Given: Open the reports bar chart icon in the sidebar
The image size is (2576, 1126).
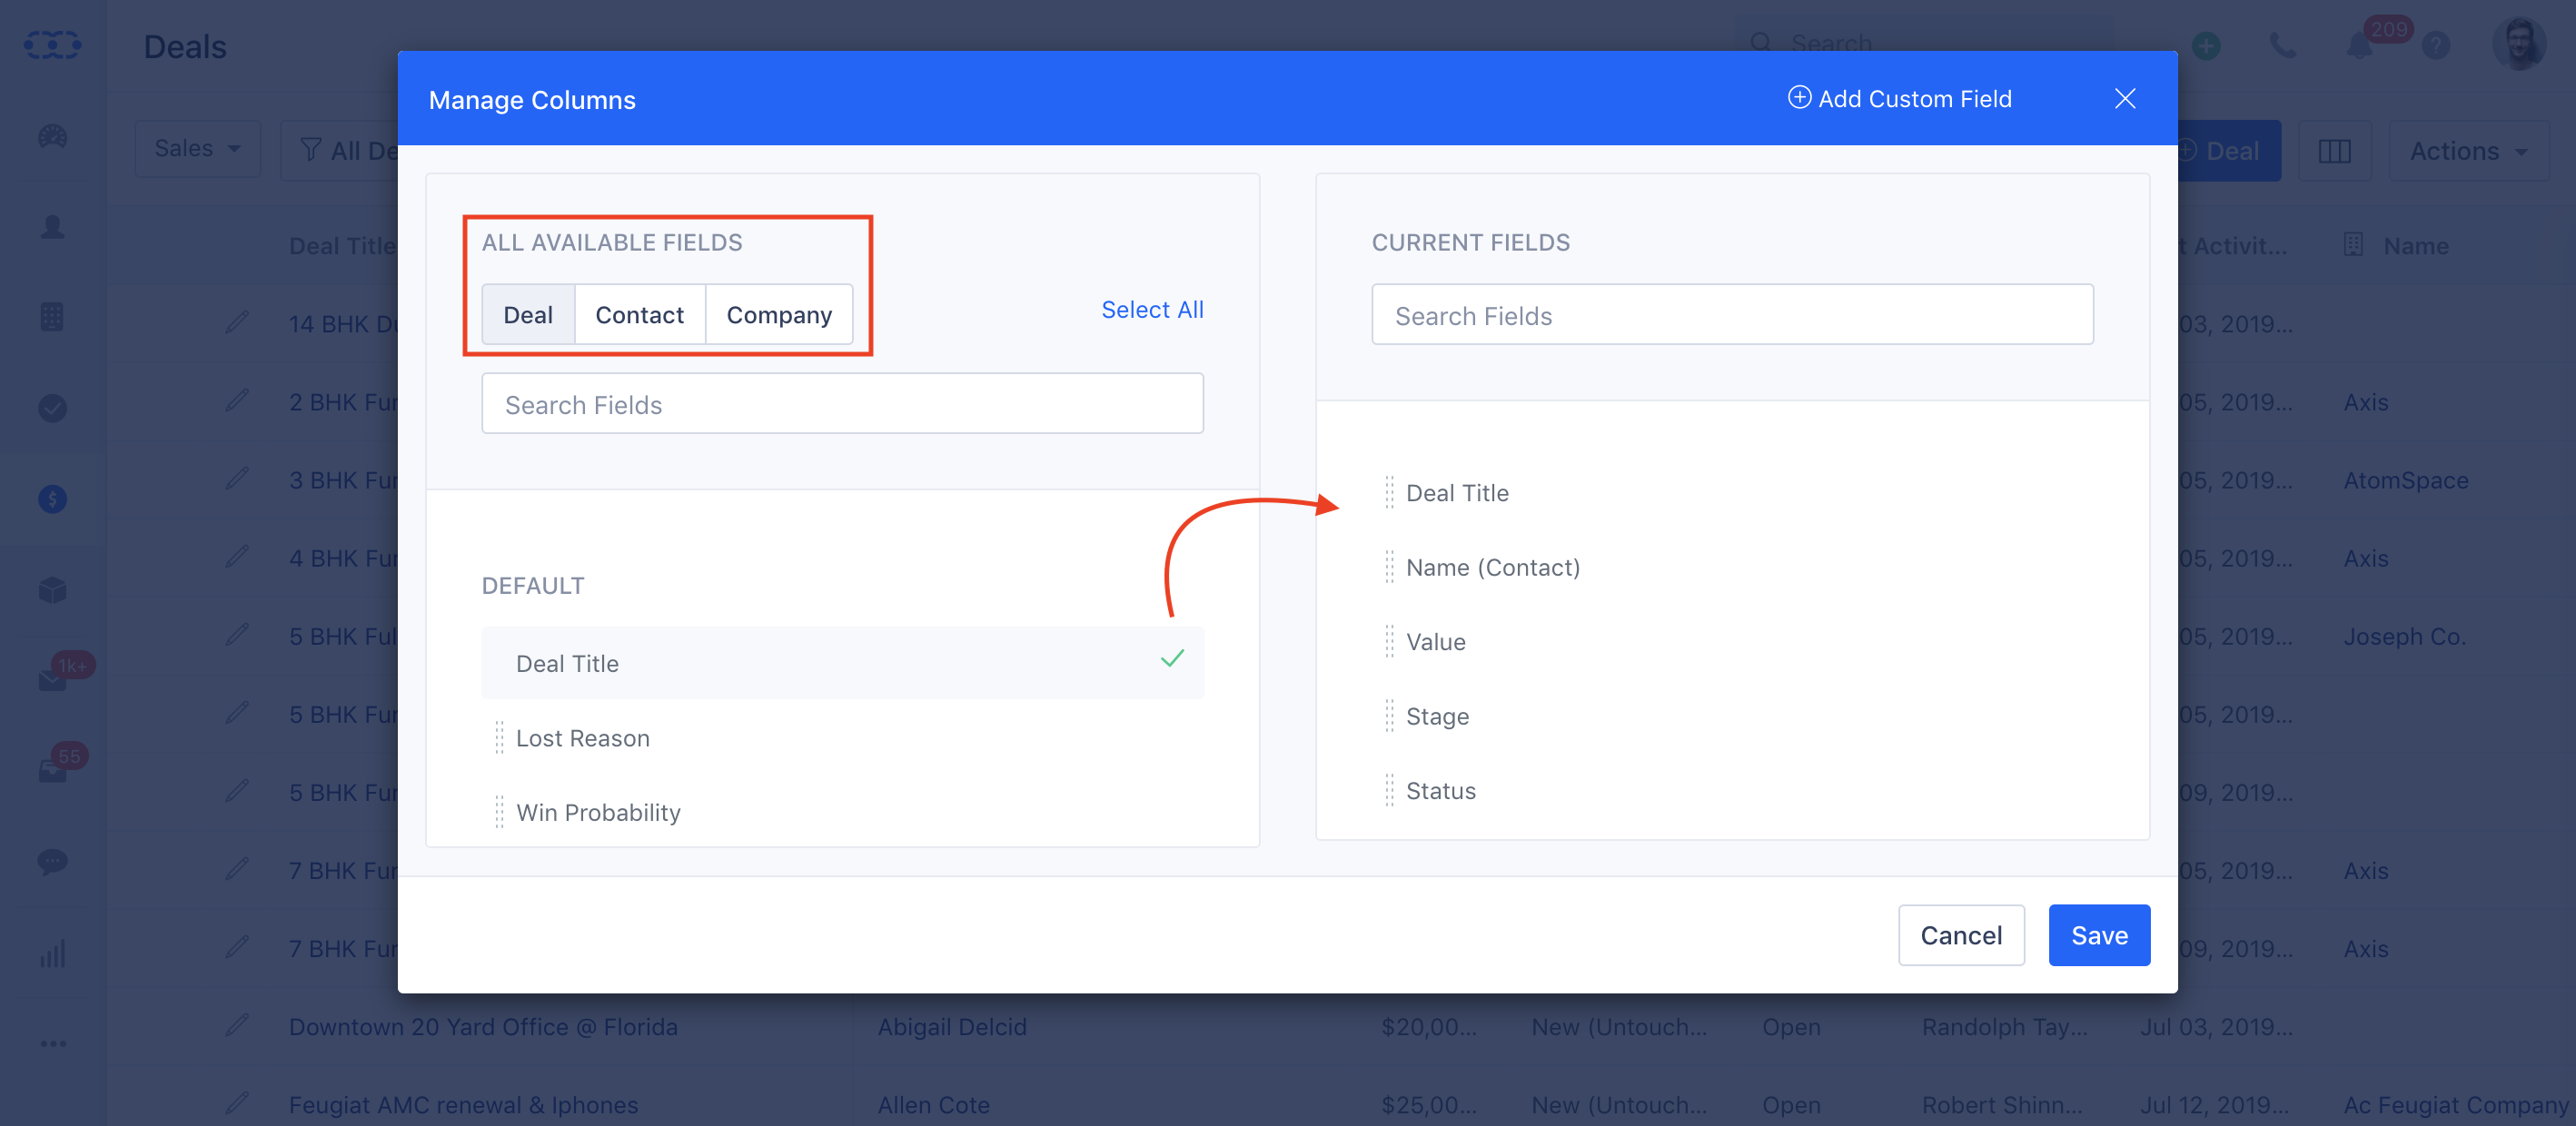Looking at the screenshot, I should (x=52, y=953).
